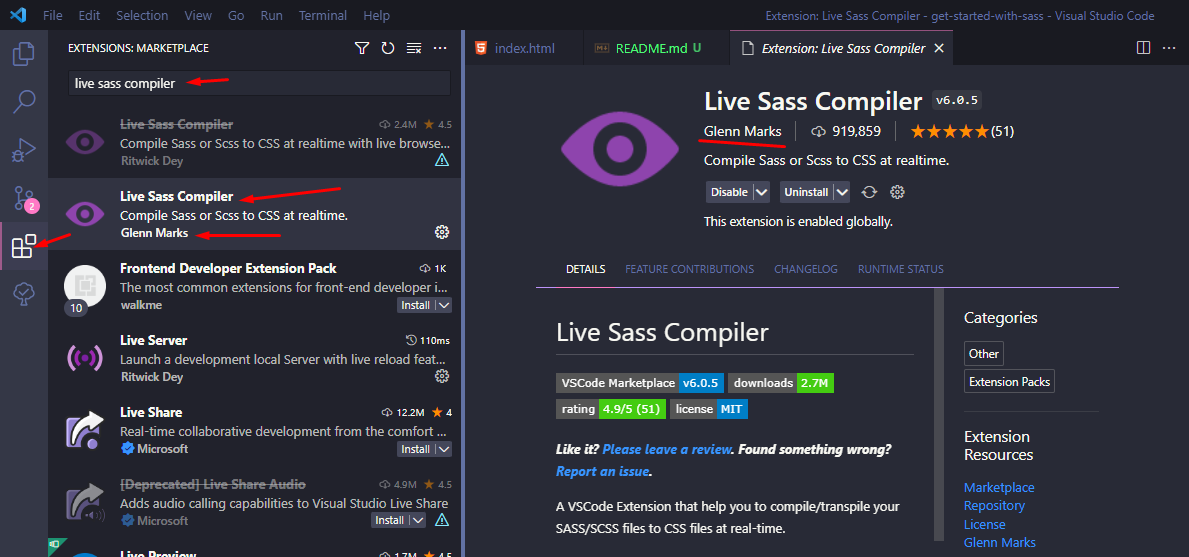Open the Live Share icon in activity bar
Viewport: 1189px width, 557px height.
tap(24, 295)
